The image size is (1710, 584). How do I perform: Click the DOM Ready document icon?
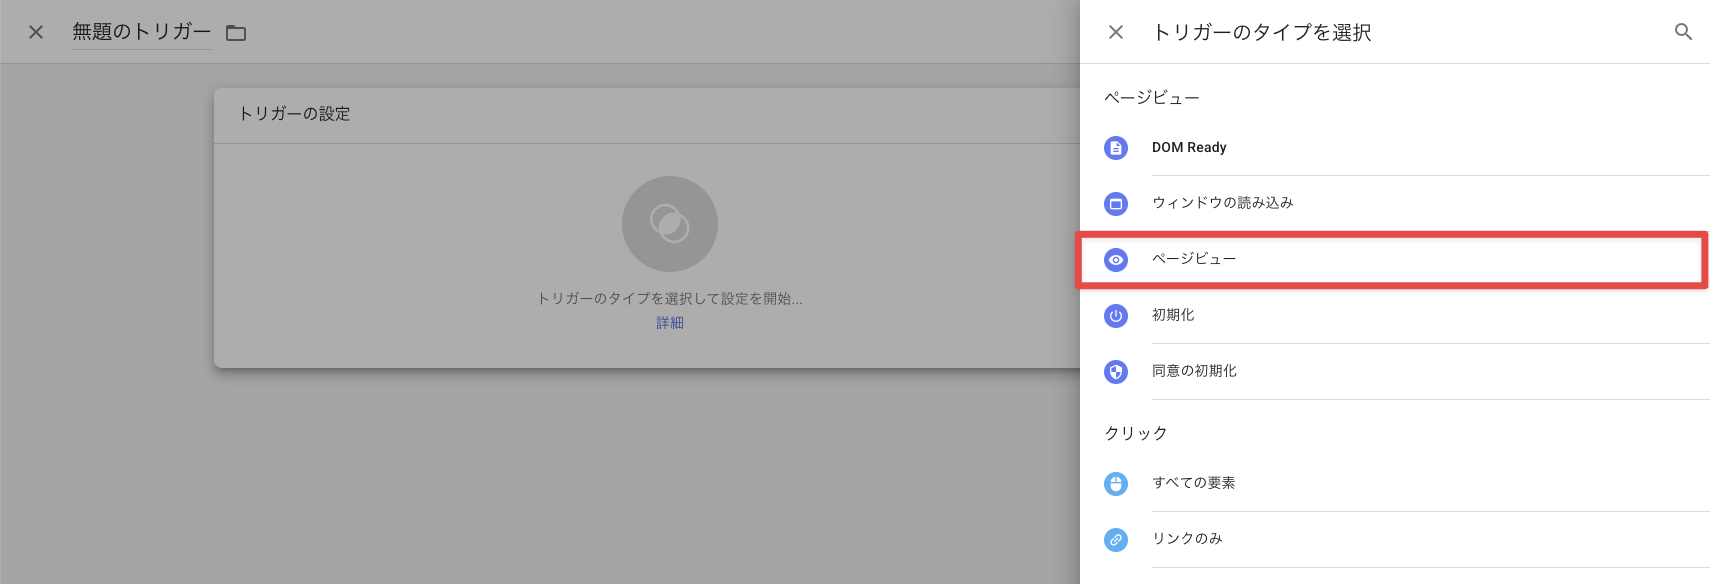click(1115, 148)
